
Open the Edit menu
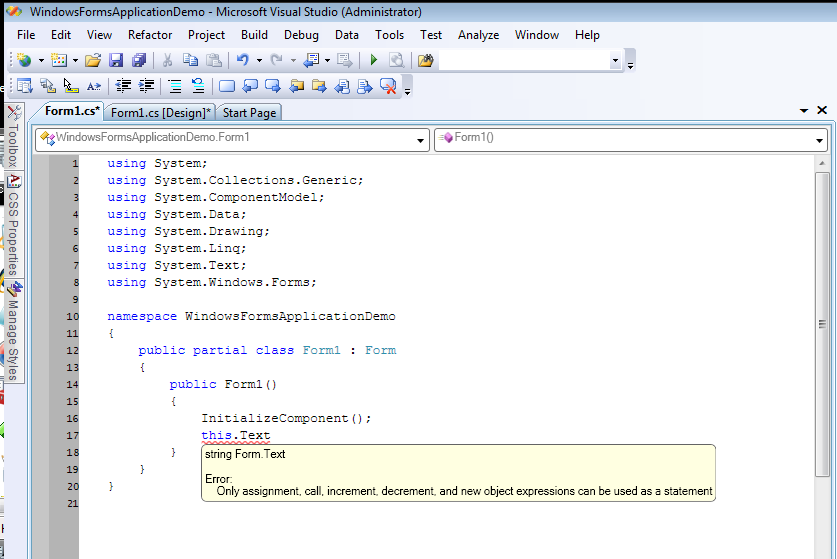click(61, 35)
